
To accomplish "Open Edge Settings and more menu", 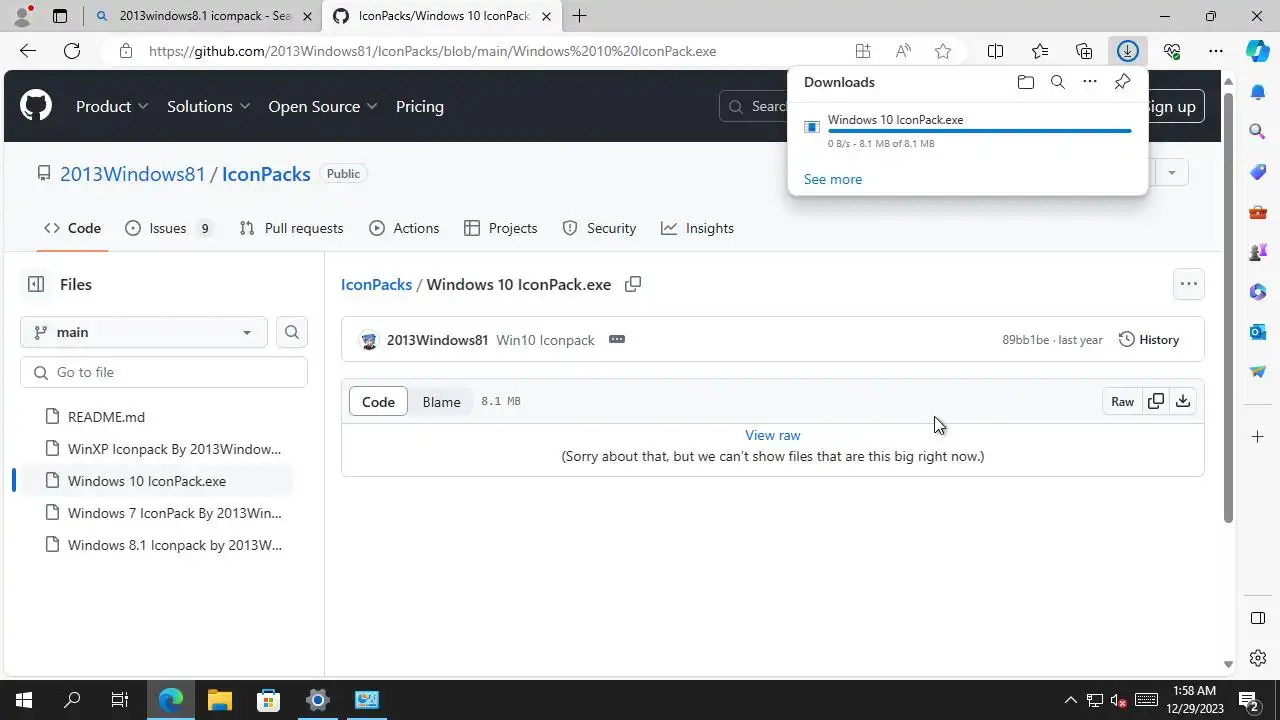I will pos(1216,51).
